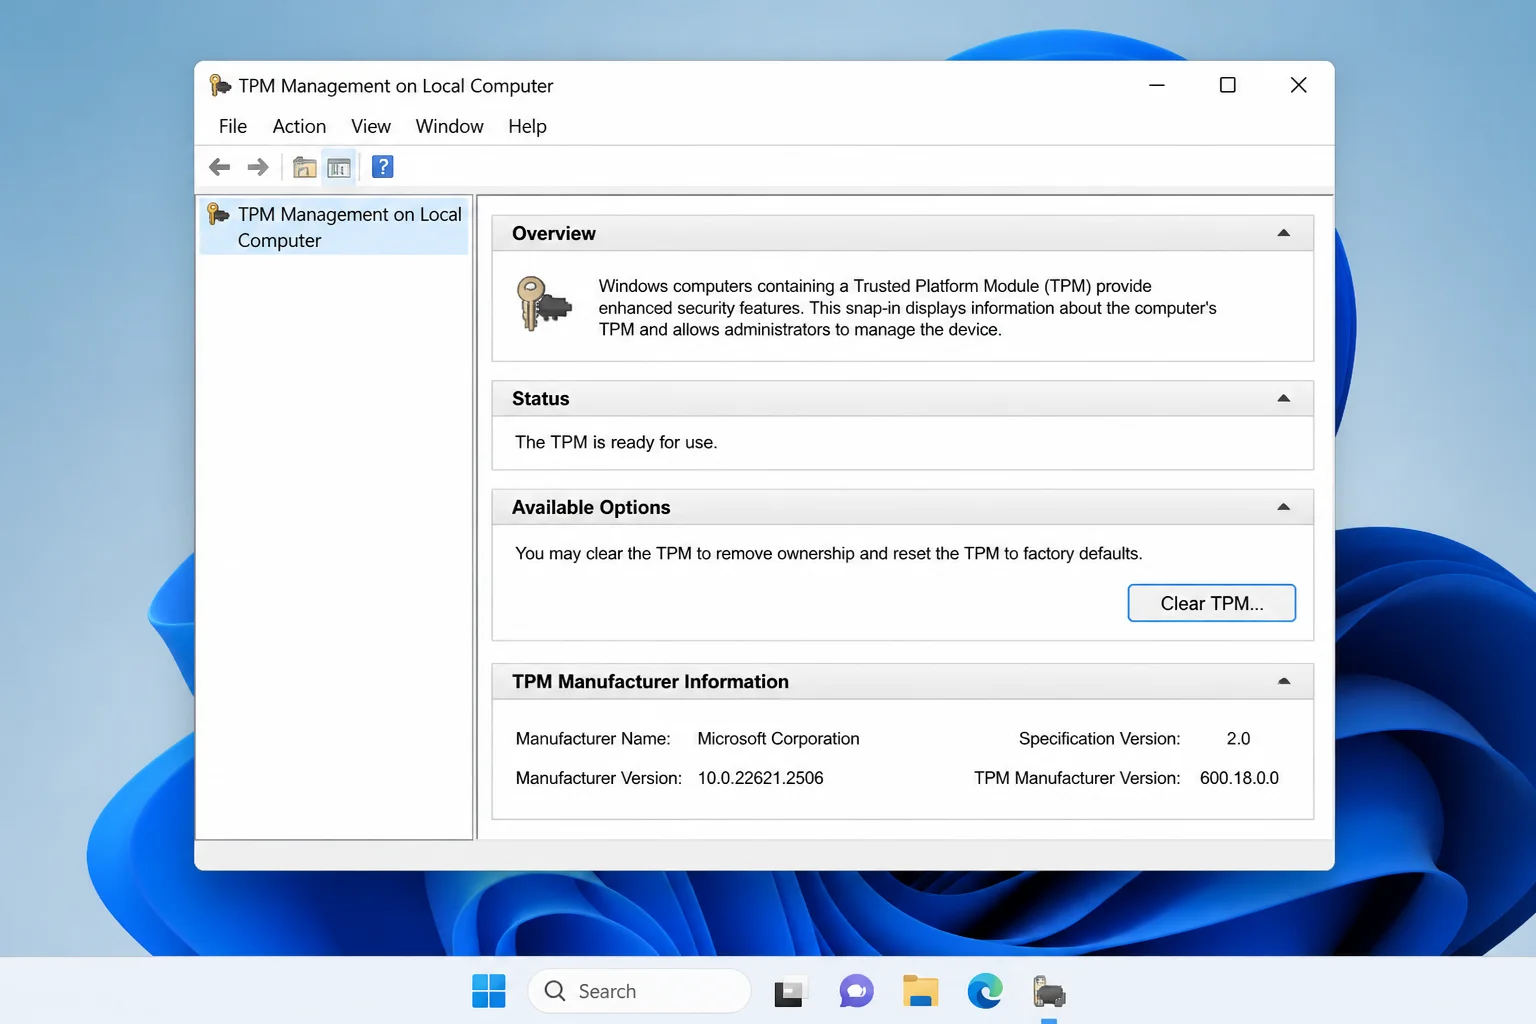Launch the Chat app from the taskbar
Image resolution: width=1536 pixels, height=1024 pixels.
coord(856,991)
